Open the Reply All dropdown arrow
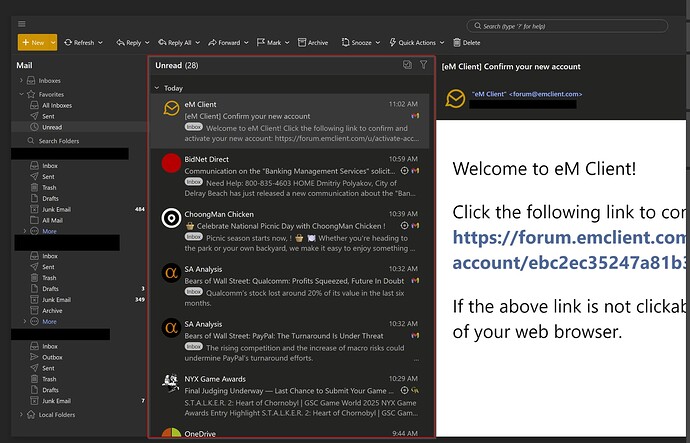 coord(198,43)
